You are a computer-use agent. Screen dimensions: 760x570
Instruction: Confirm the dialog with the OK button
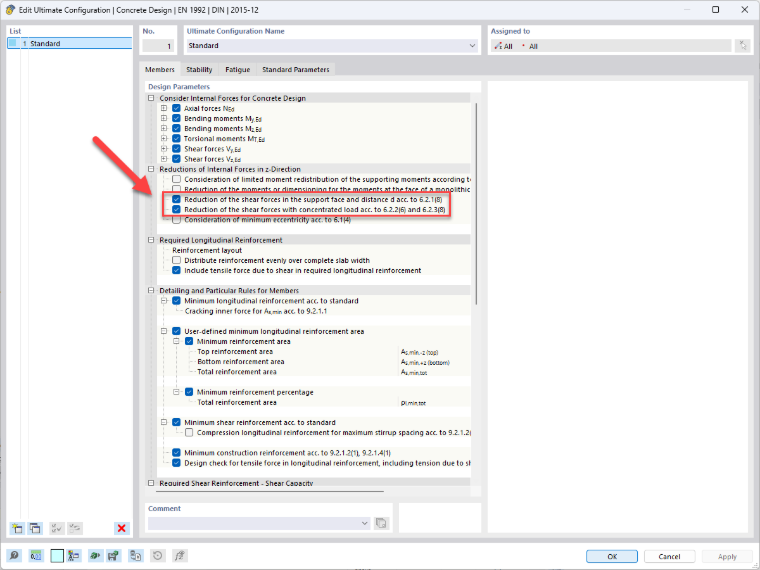(x=612, y=556)
